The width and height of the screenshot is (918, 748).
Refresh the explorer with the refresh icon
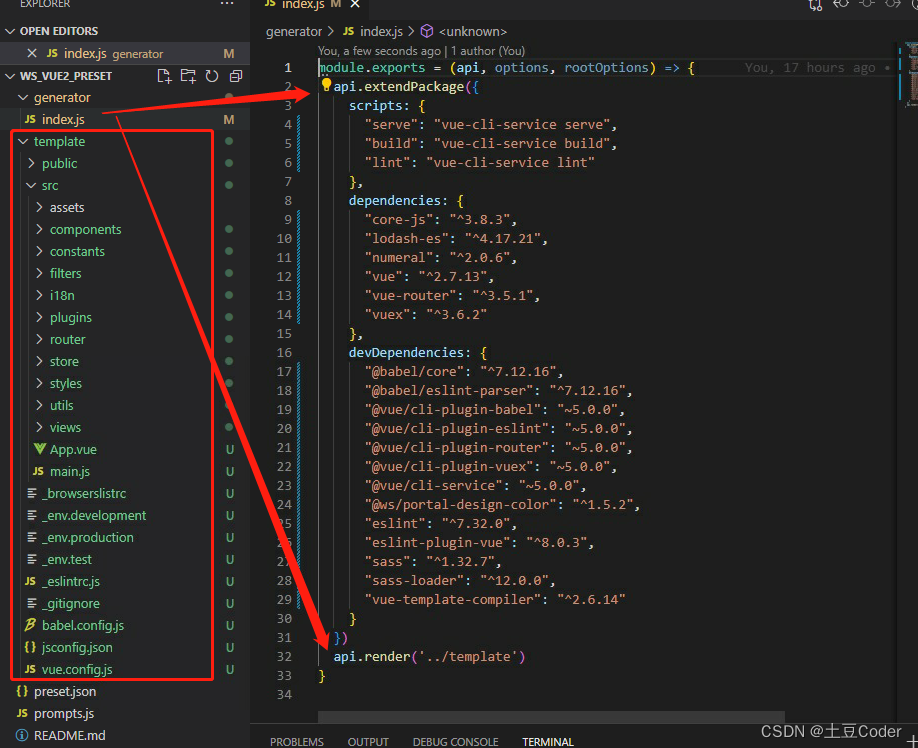coord(212,76)
